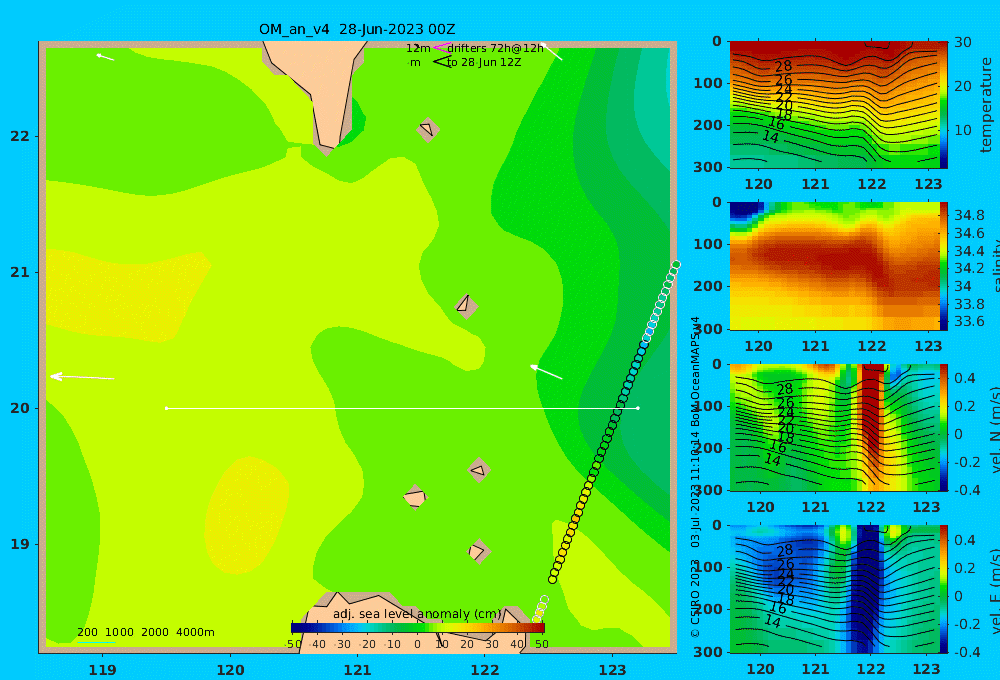Image resolution: width=1000 pixels, height=680 pixels.
Task: Click the title 'OM_an_v4 28-Jun-2023 00Z'
Action: pyautogui.click(x=357, y=29)
